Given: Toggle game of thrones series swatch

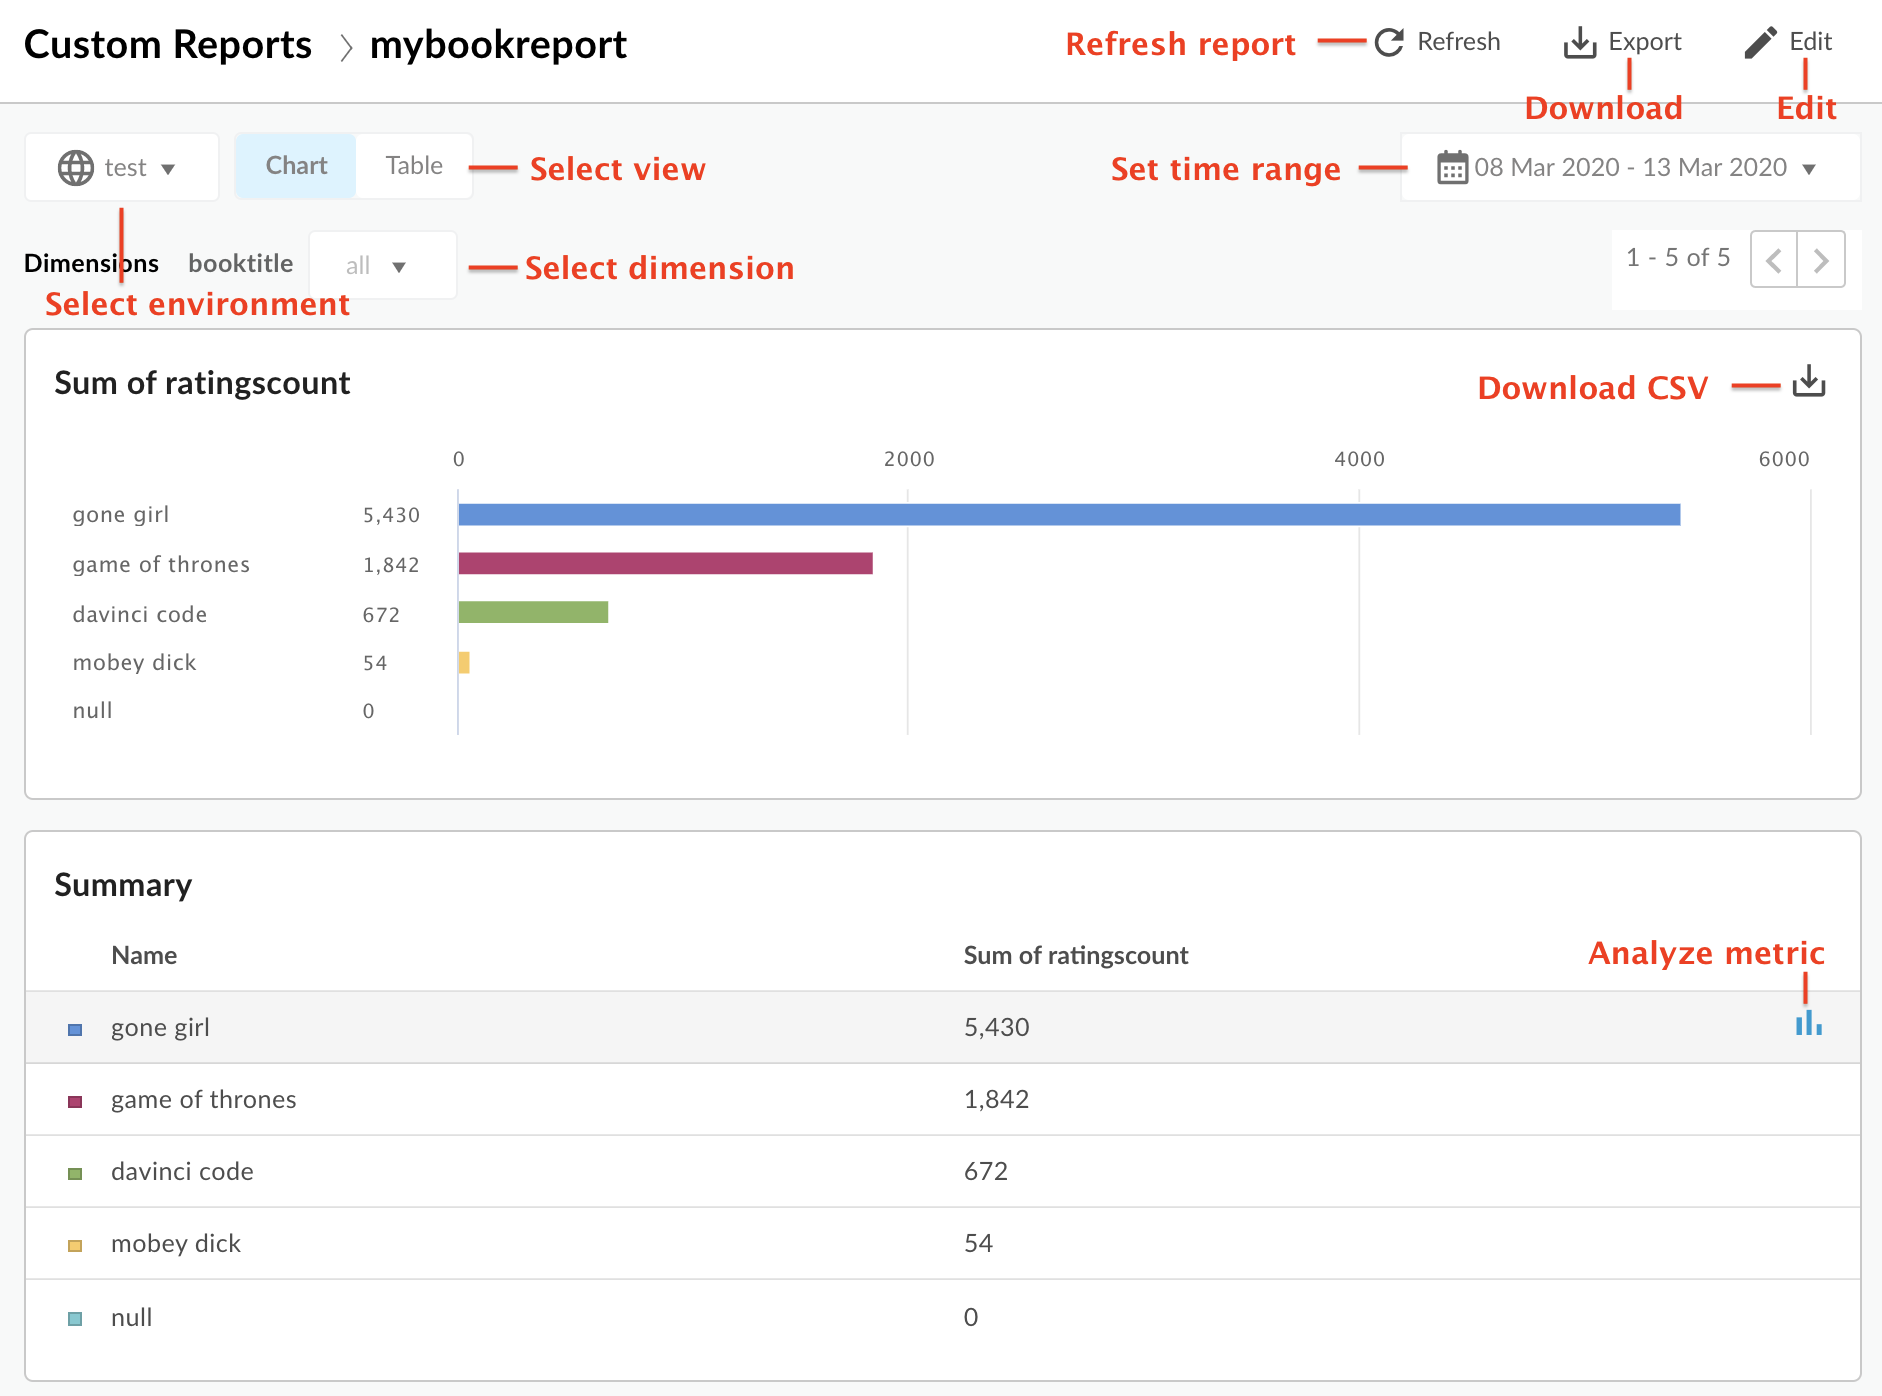Looking at the screenshot, I should click(74, 1100).
